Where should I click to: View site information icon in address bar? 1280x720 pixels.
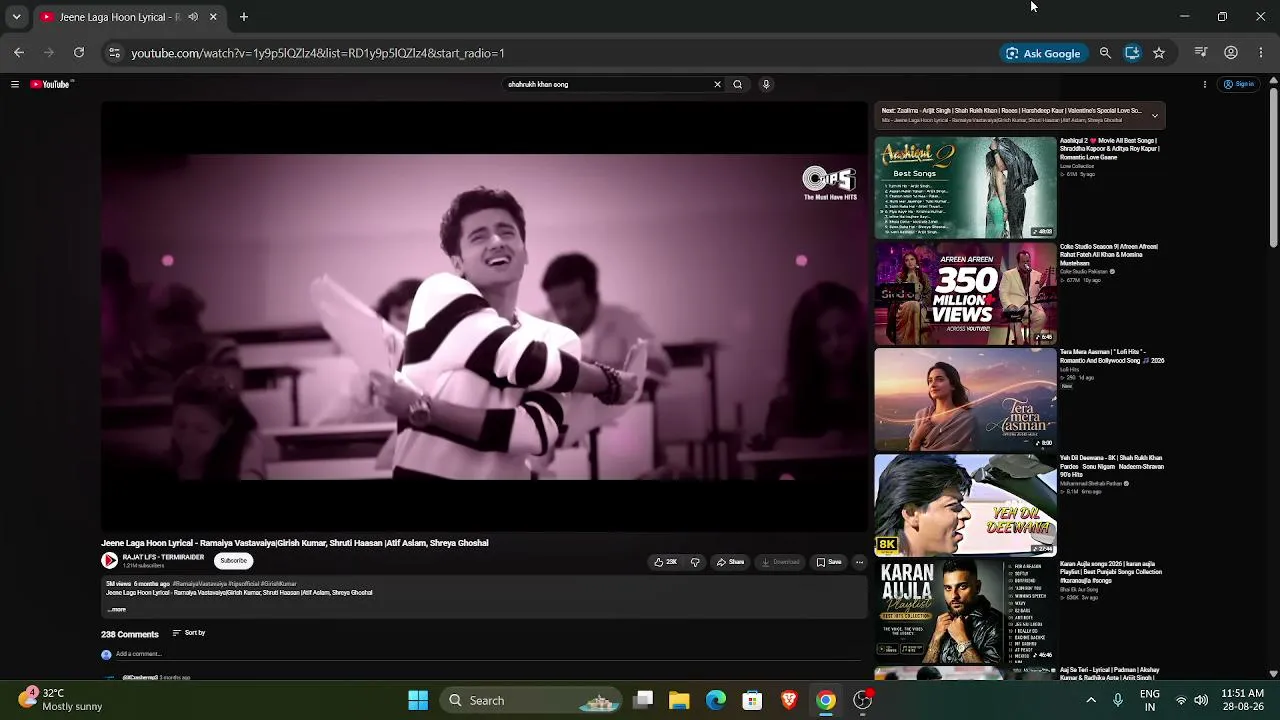(x=114, y=53)
